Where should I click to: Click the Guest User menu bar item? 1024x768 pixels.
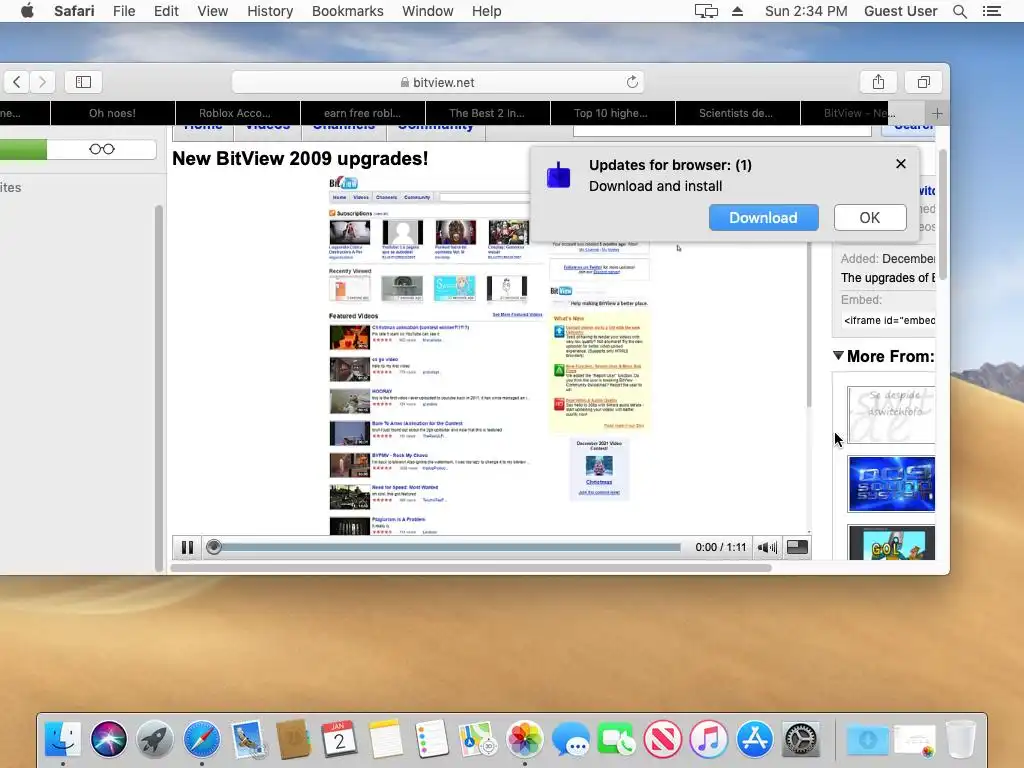pyautogui.click(x=901, y=11)
